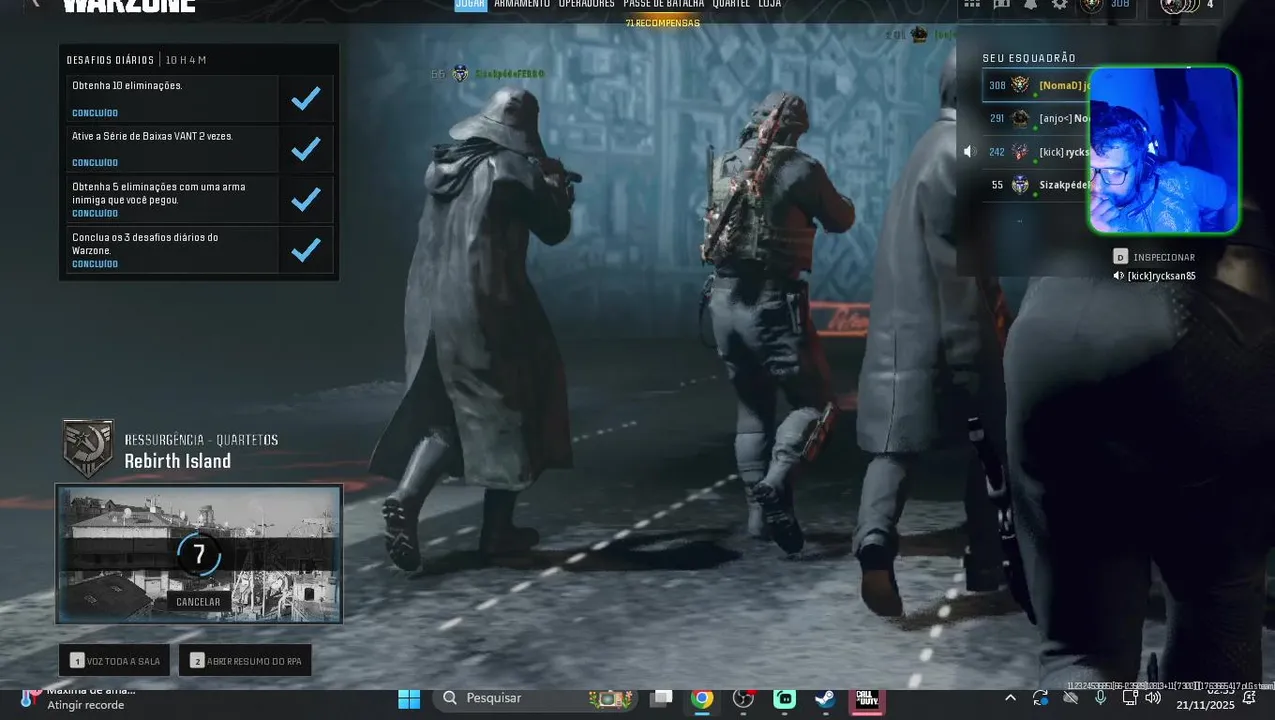This screenshot has height=720, width=1275.
Task: Click player rank emblem beside 308
Action: pyautogui.click(x=1092, y=5)
